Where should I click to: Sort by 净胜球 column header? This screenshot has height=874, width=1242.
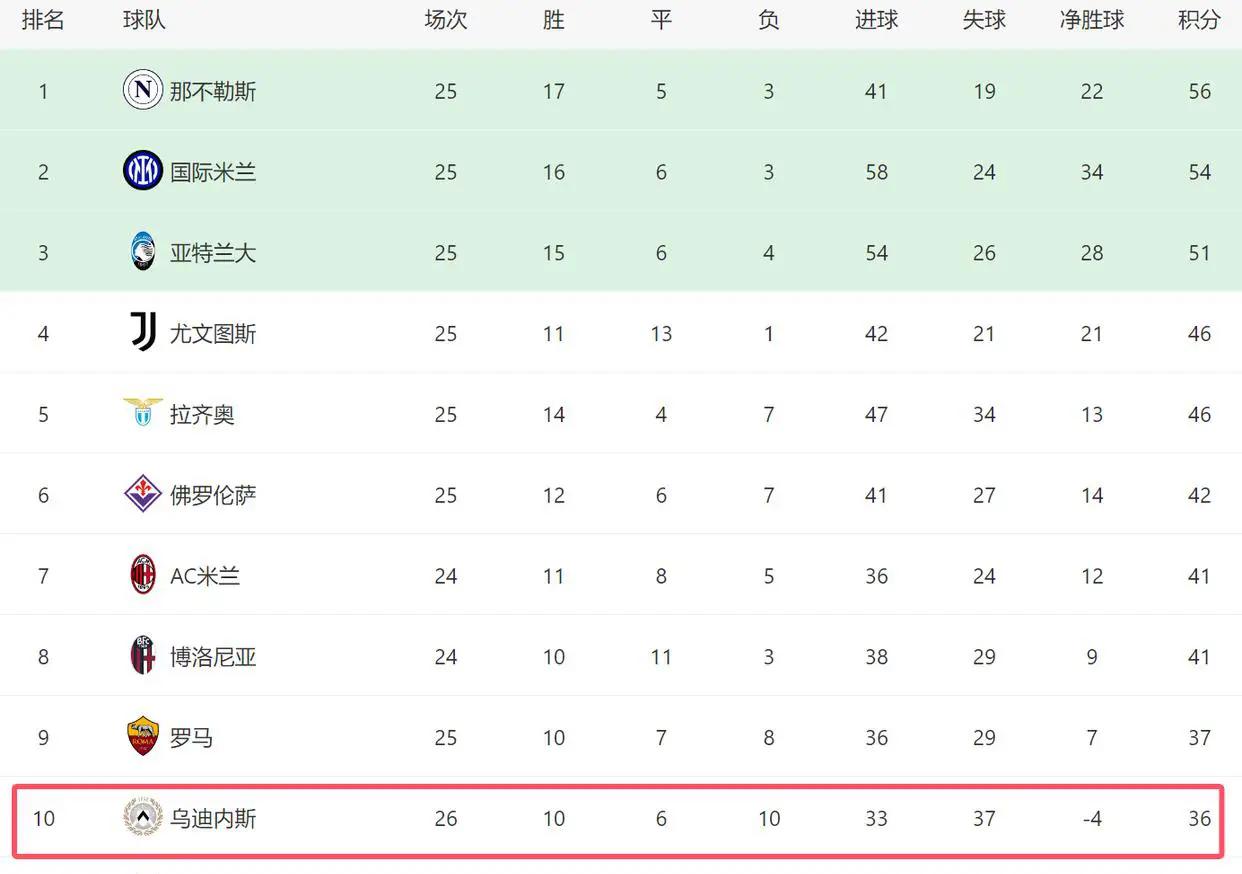(1092, 20)
